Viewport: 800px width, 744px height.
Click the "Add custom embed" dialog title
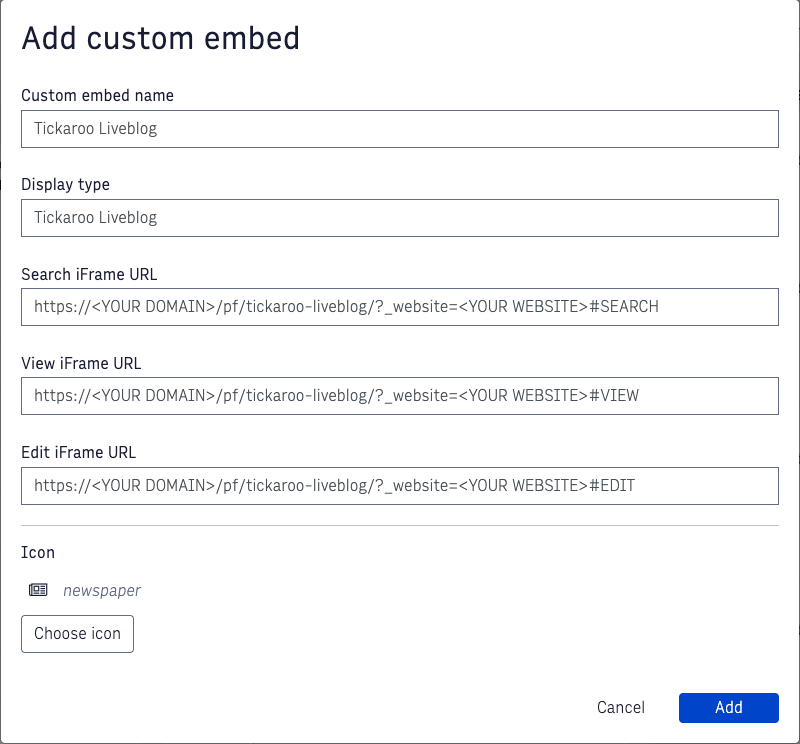point(160,39)
